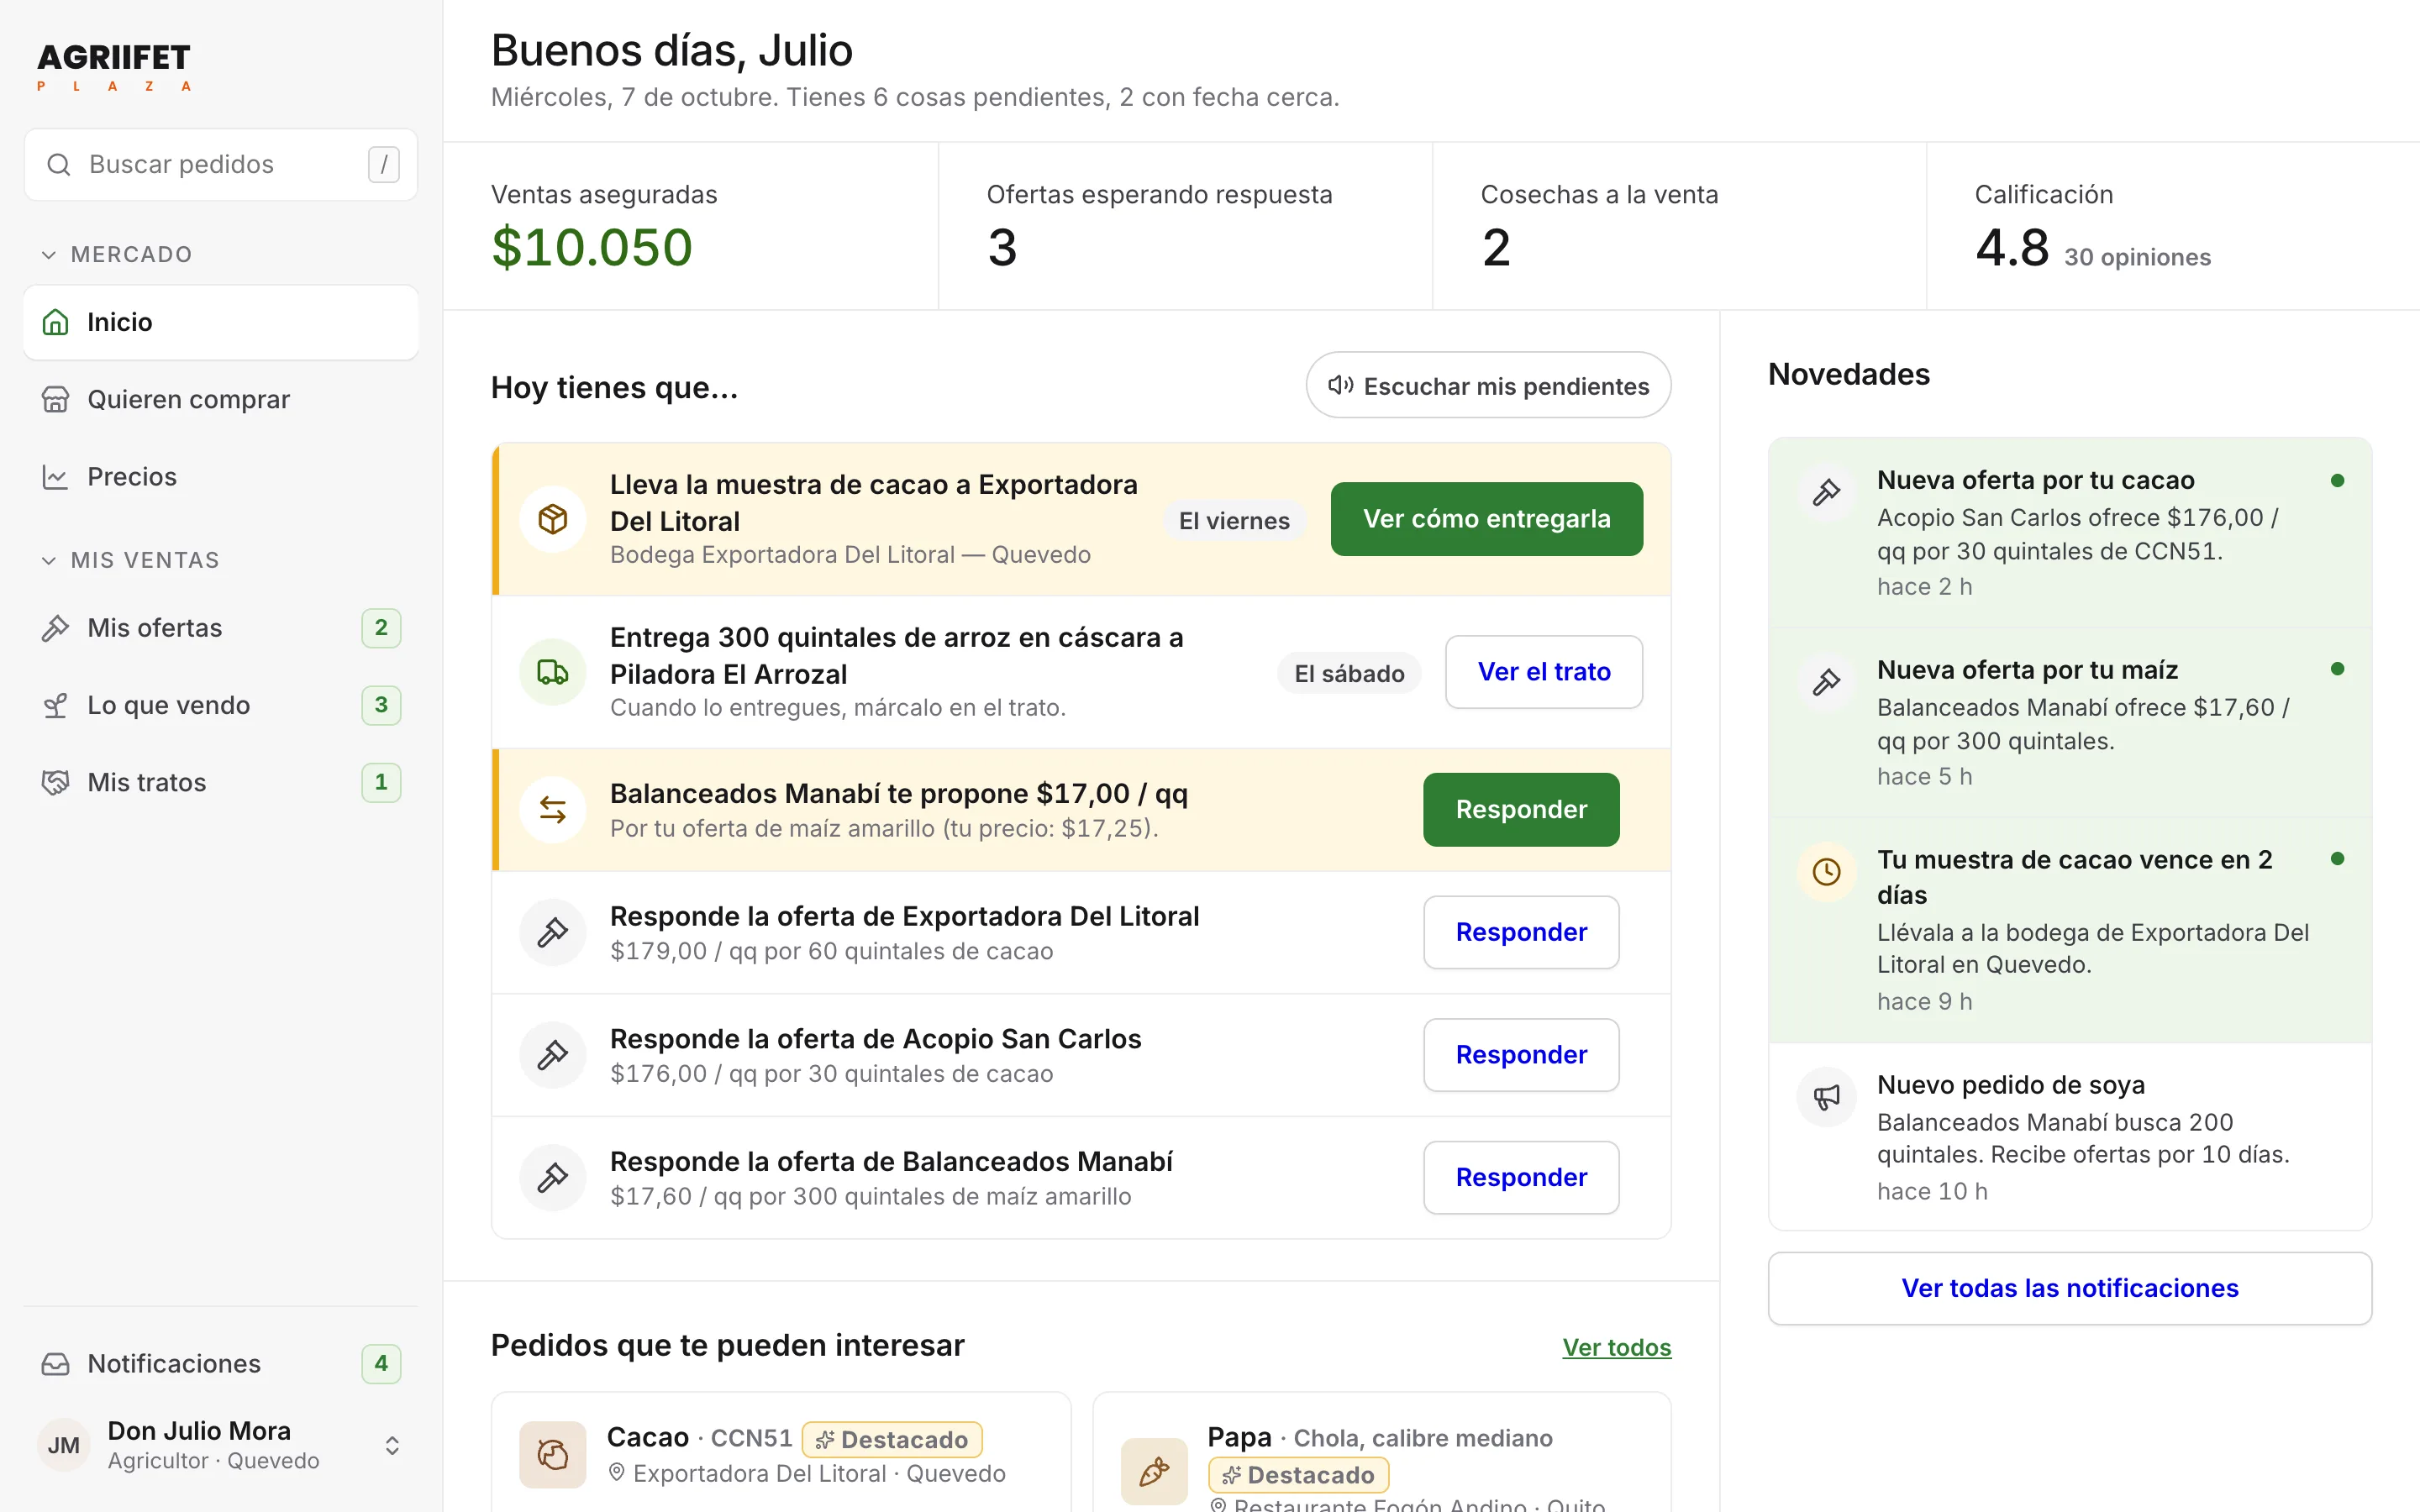The height and width of the screenshot is (1512, 2420).
Task: Click the Ver el trato button
Action: point(1544,672)
